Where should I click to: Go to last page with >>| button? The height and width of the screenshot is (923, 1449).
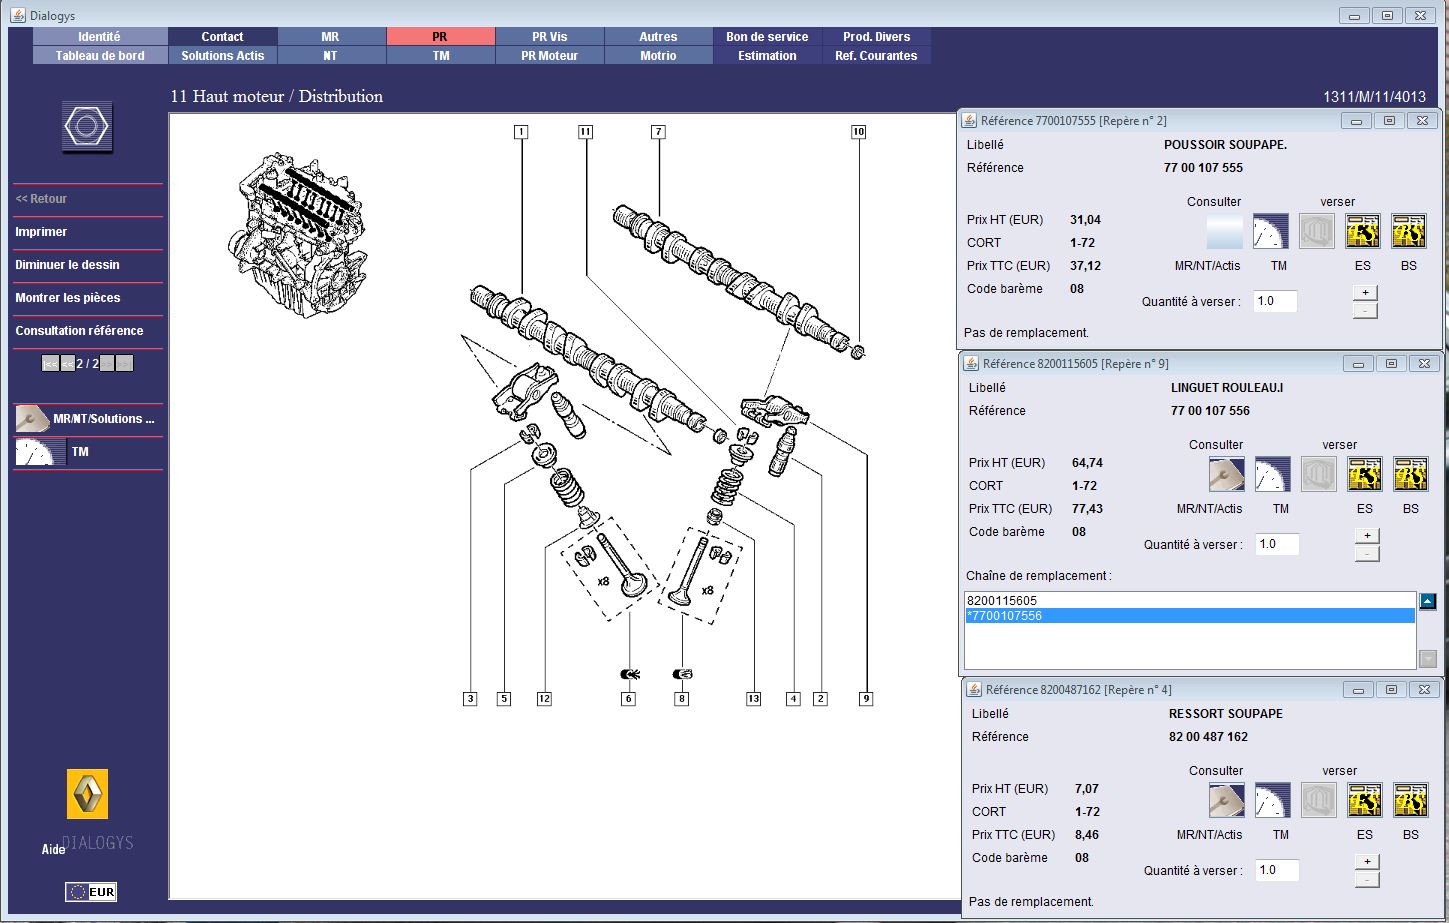coord(124,364)
